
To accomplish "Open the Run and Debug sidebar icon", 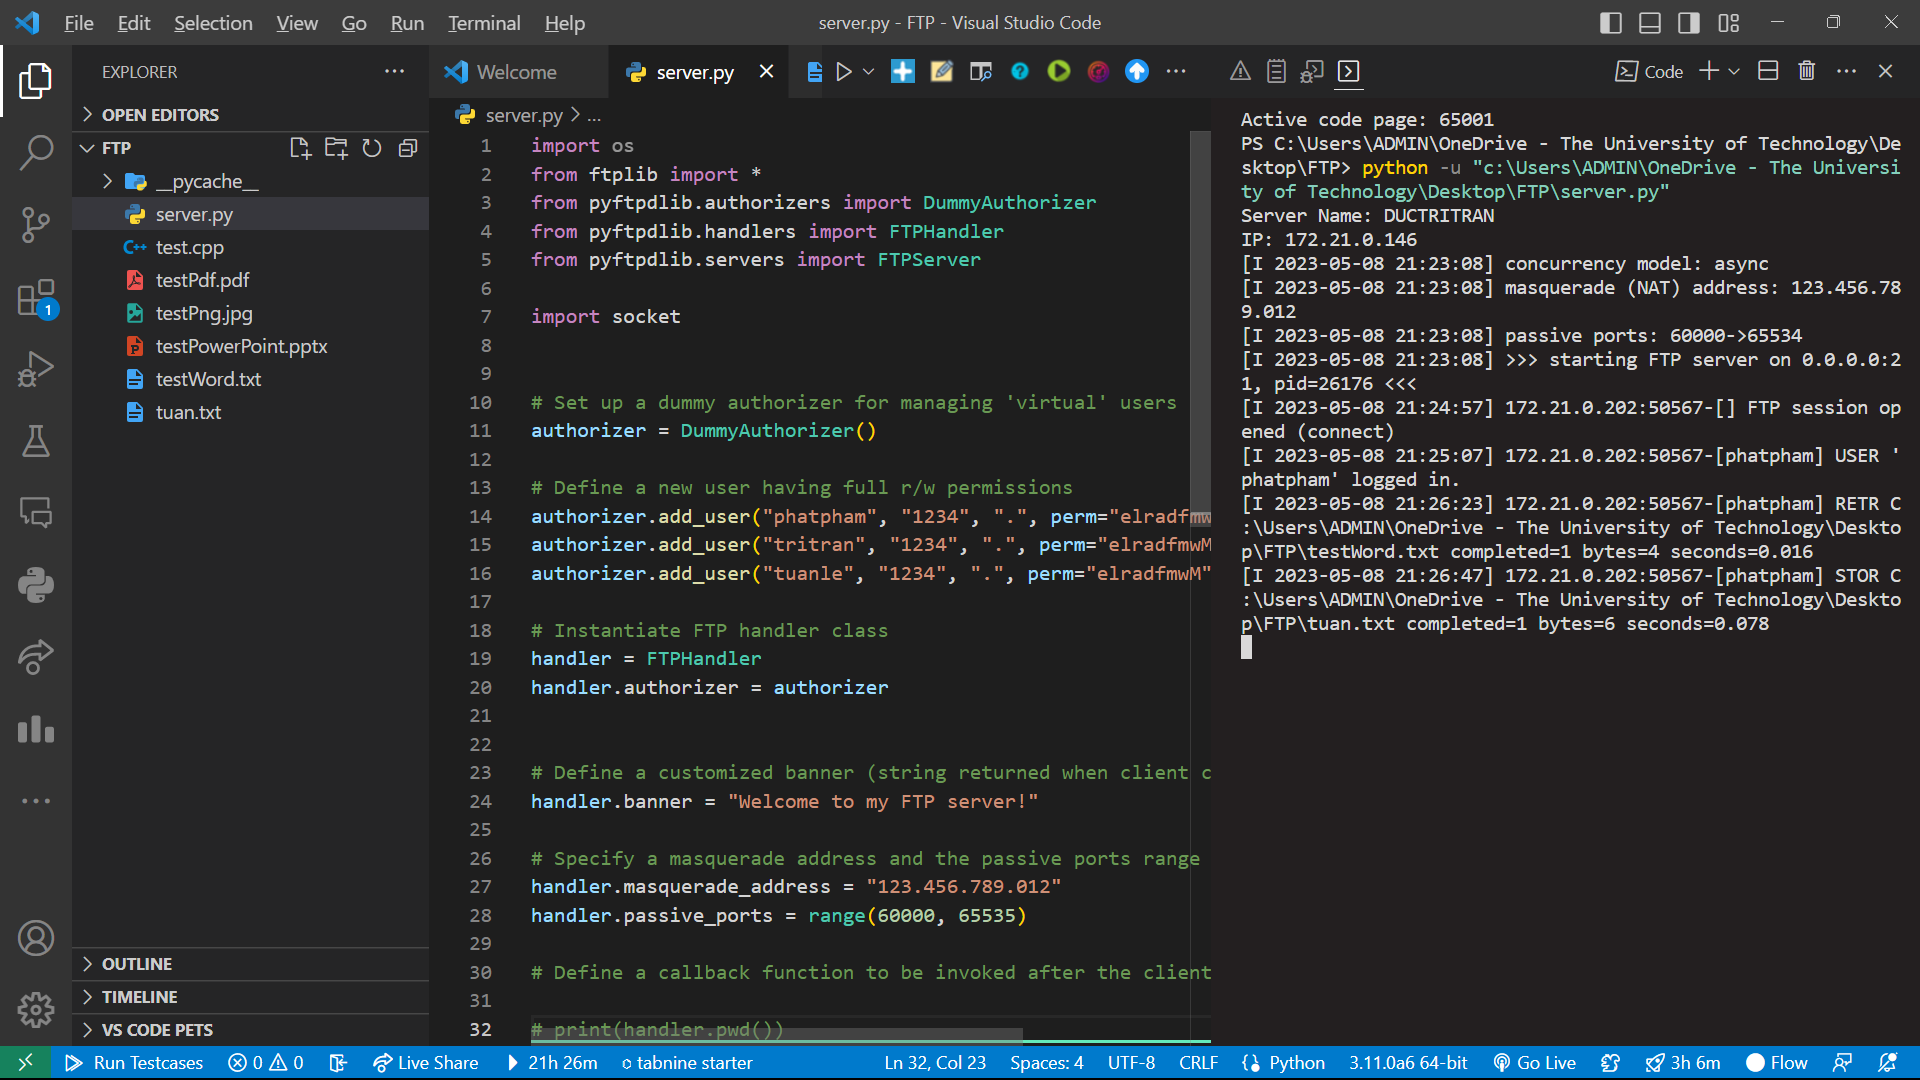I will pyautogui.click(x=36, y=369).
